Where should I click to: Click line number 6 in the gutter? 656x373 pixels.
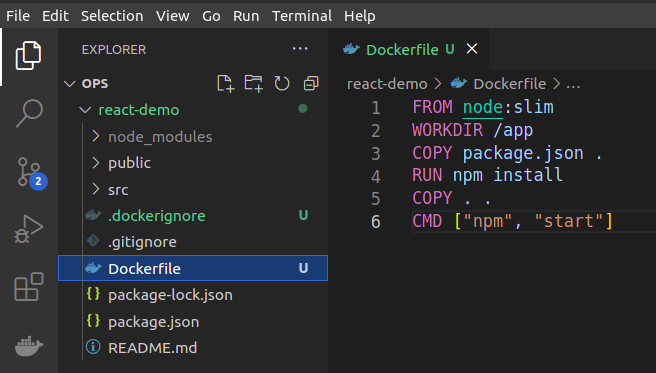(x=376, y=222)
